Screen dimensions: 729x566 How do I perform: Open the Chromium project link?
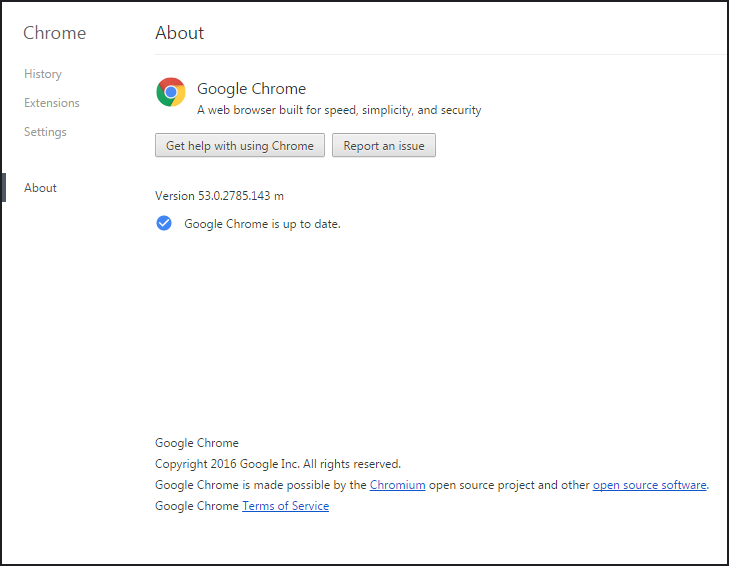click(398, 485)
